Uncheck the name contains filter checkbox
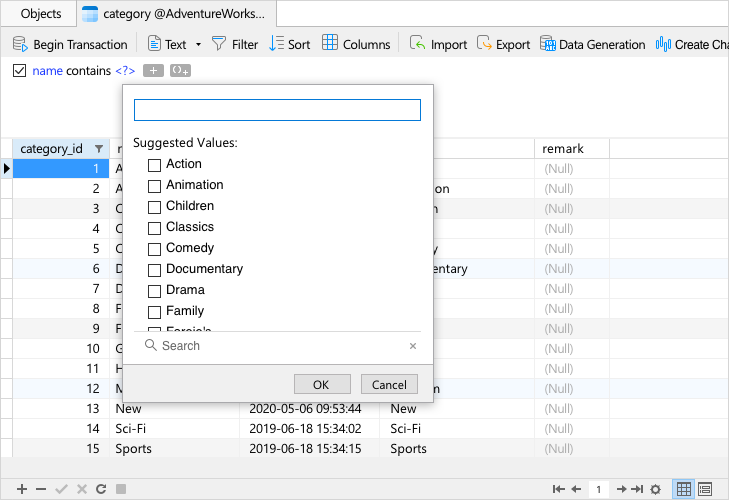The height and width of the screenshot is (500, 729). pyautogui.click(x=19, y=71)
